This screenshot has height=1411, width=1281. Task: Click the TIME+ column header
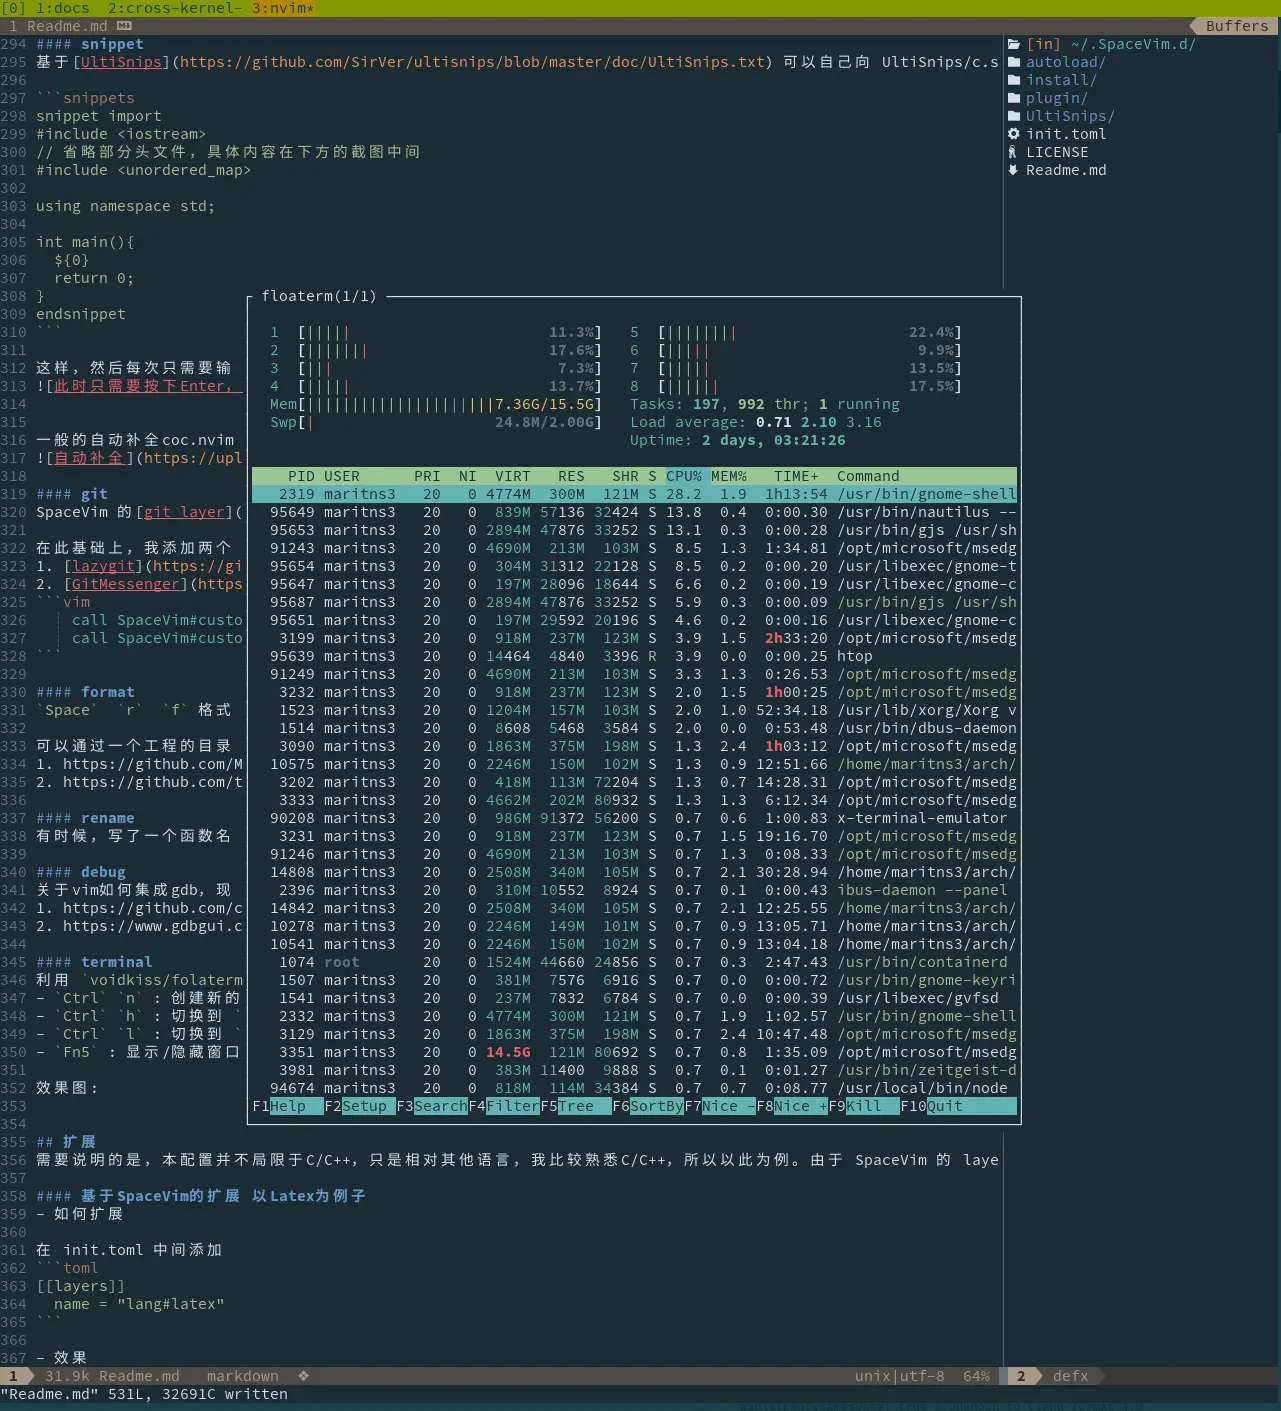796,476
